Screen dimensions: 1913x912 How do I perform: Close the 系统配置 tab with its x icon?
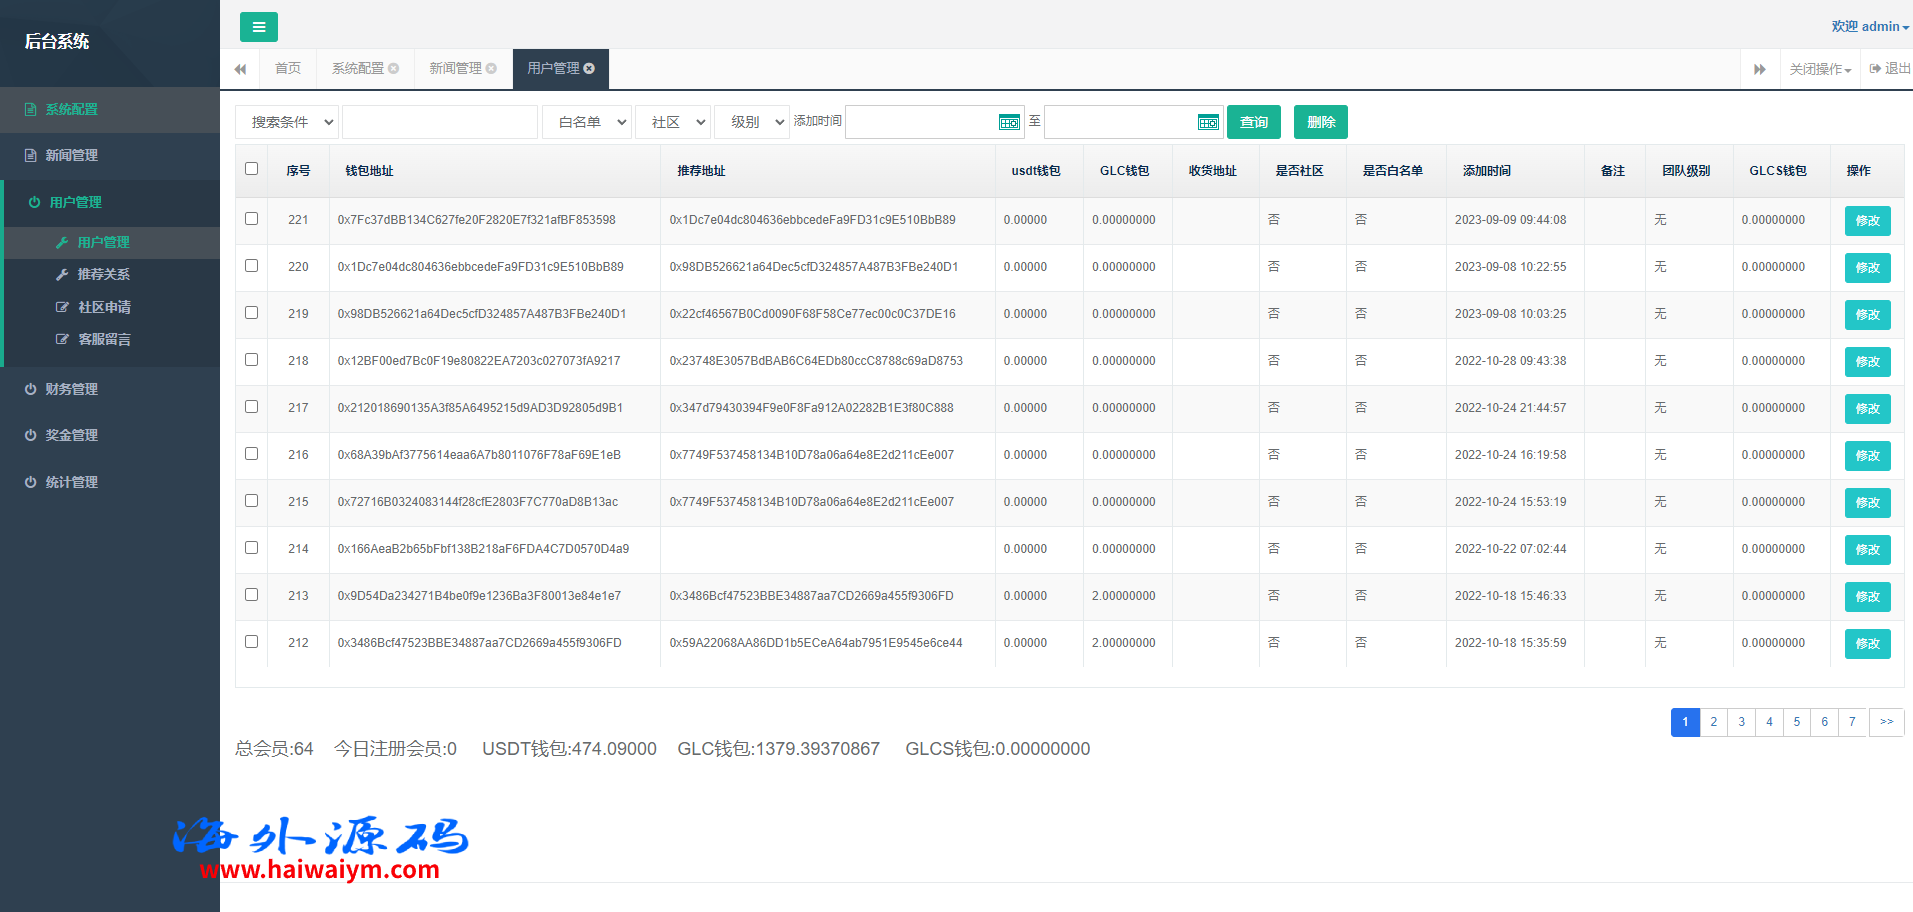(x=394, y=68)
